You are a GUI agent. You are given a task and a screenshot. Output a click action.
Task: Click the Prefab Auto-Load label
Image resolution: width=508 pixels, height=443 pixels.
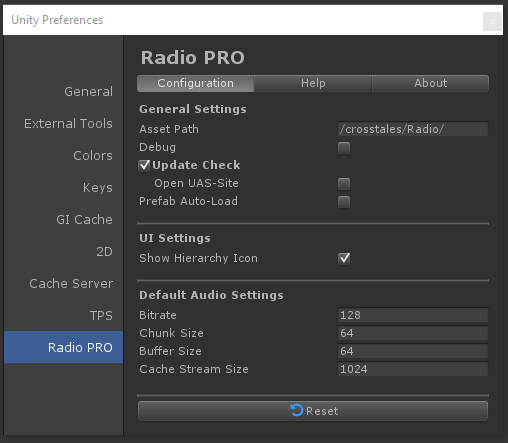pyautogui.click(x=188, y=201)
